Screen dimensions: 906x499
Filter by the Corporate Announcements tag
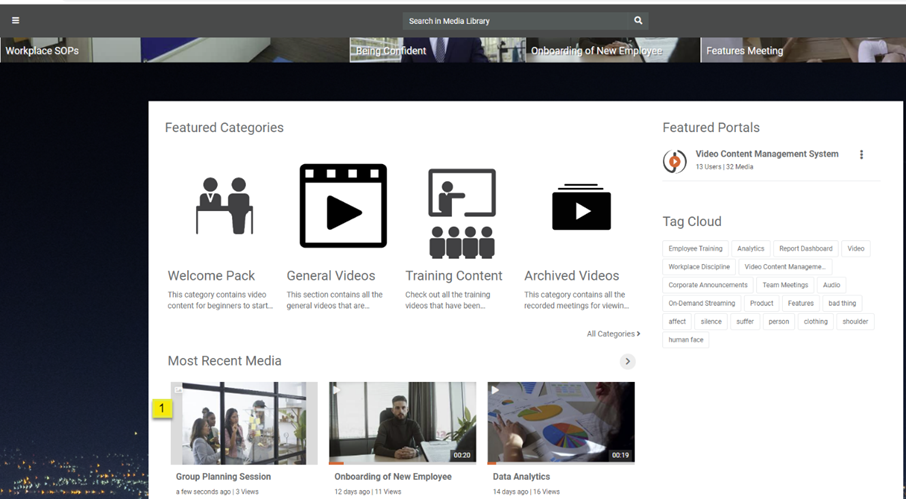[x=708, y=285]
